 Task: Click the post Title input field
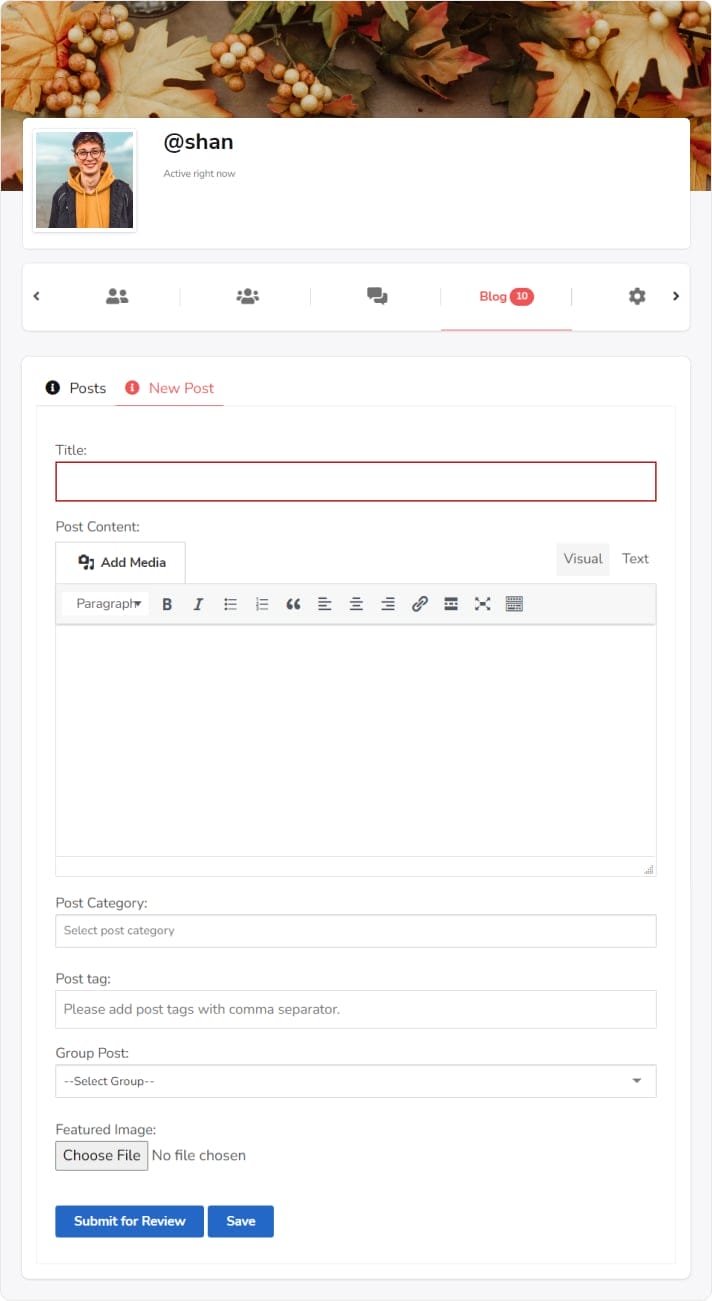[x=356, y=481]
